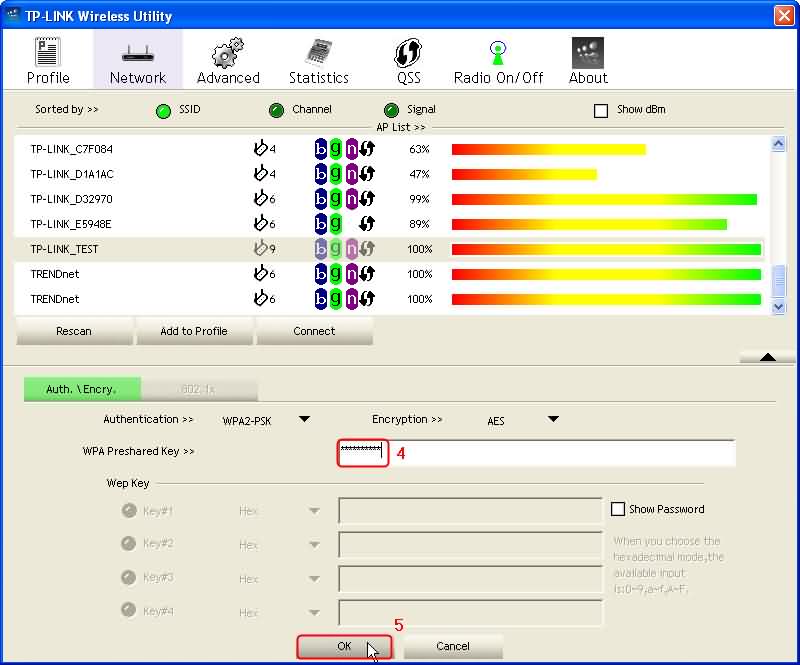The image size is (800, 665).
Task: Click the Key#1 WEP key input field
Action: pyautogui.click(x=470, y=510)
